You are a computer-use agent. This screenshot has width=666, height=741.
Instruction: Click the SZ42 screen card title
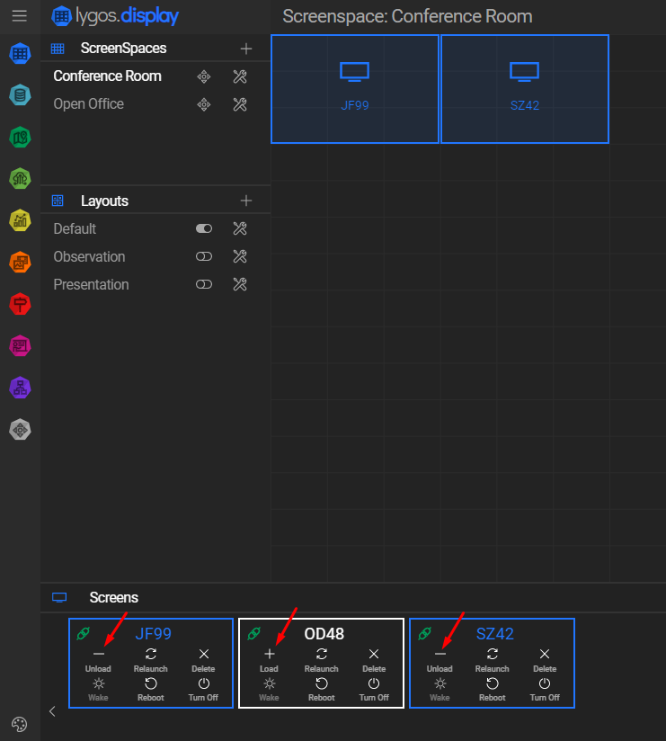(x=494, y=634)
